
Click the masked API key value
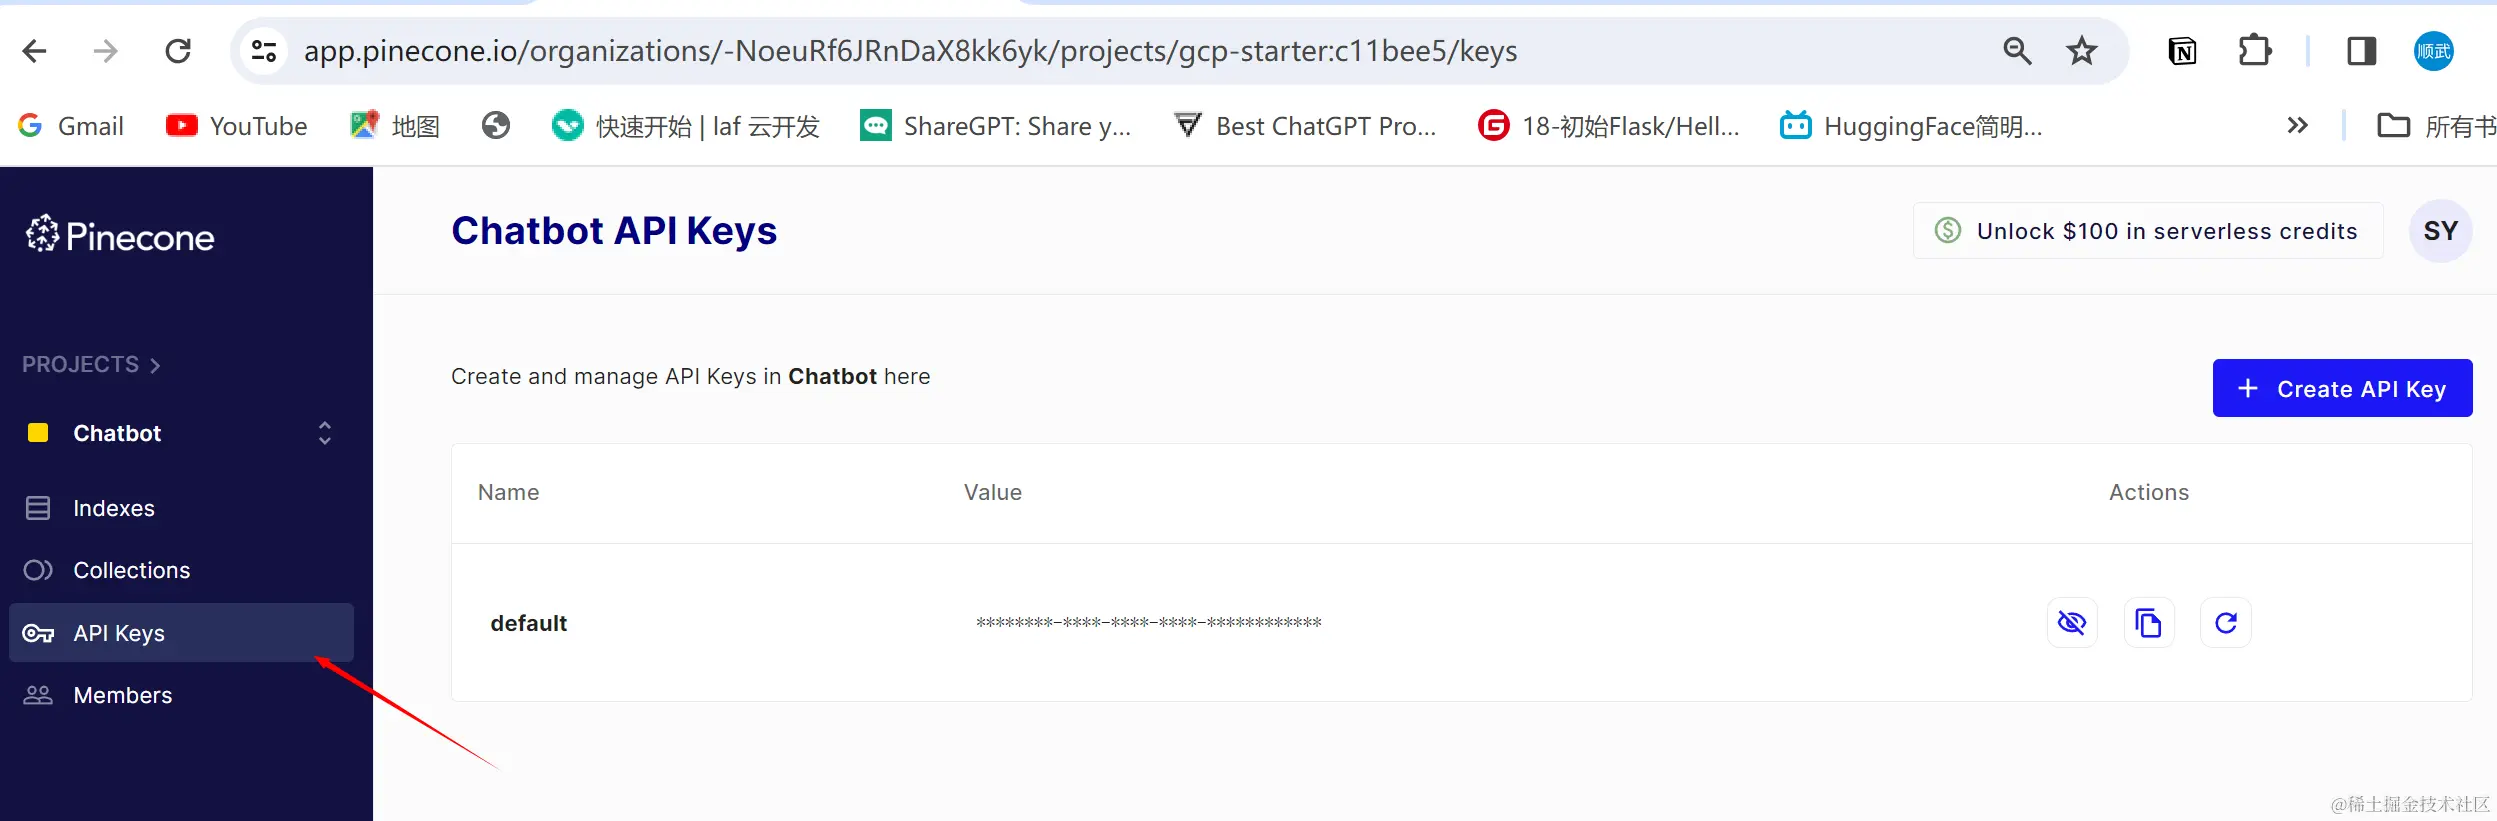click(1149, 623)
